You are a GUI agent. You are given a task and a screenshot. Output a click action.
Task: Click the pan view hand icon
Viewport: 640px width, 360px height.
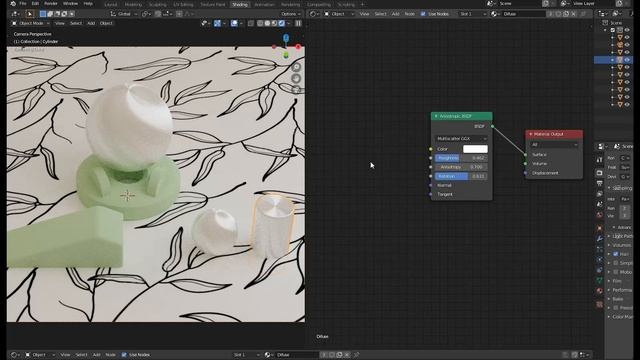click(296, 78)
